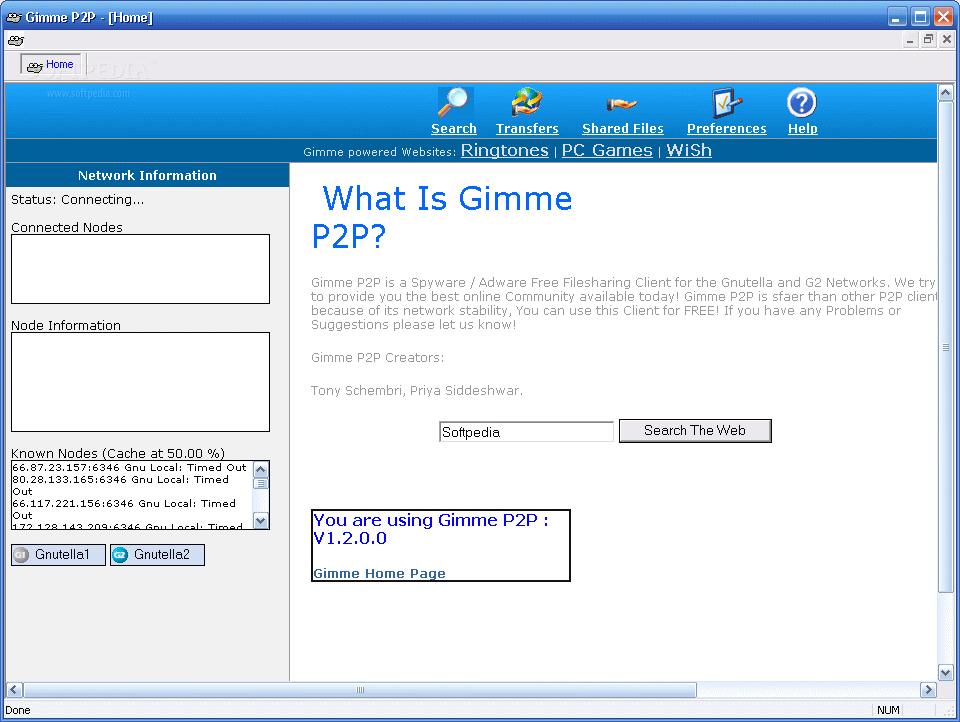The height and width of the screenshot is (722, 960).
Task: Click the Shared Files hand icon
Action: 621,104
